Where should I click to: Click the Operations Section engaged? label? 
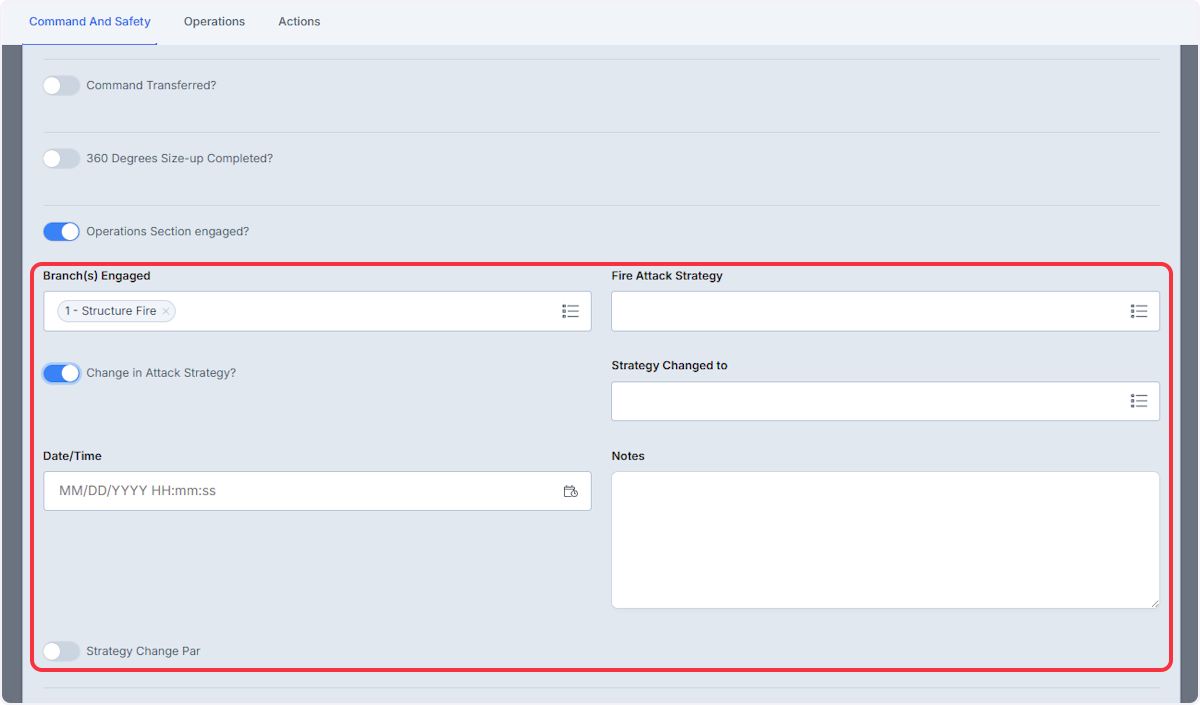[x=167, y=231]
